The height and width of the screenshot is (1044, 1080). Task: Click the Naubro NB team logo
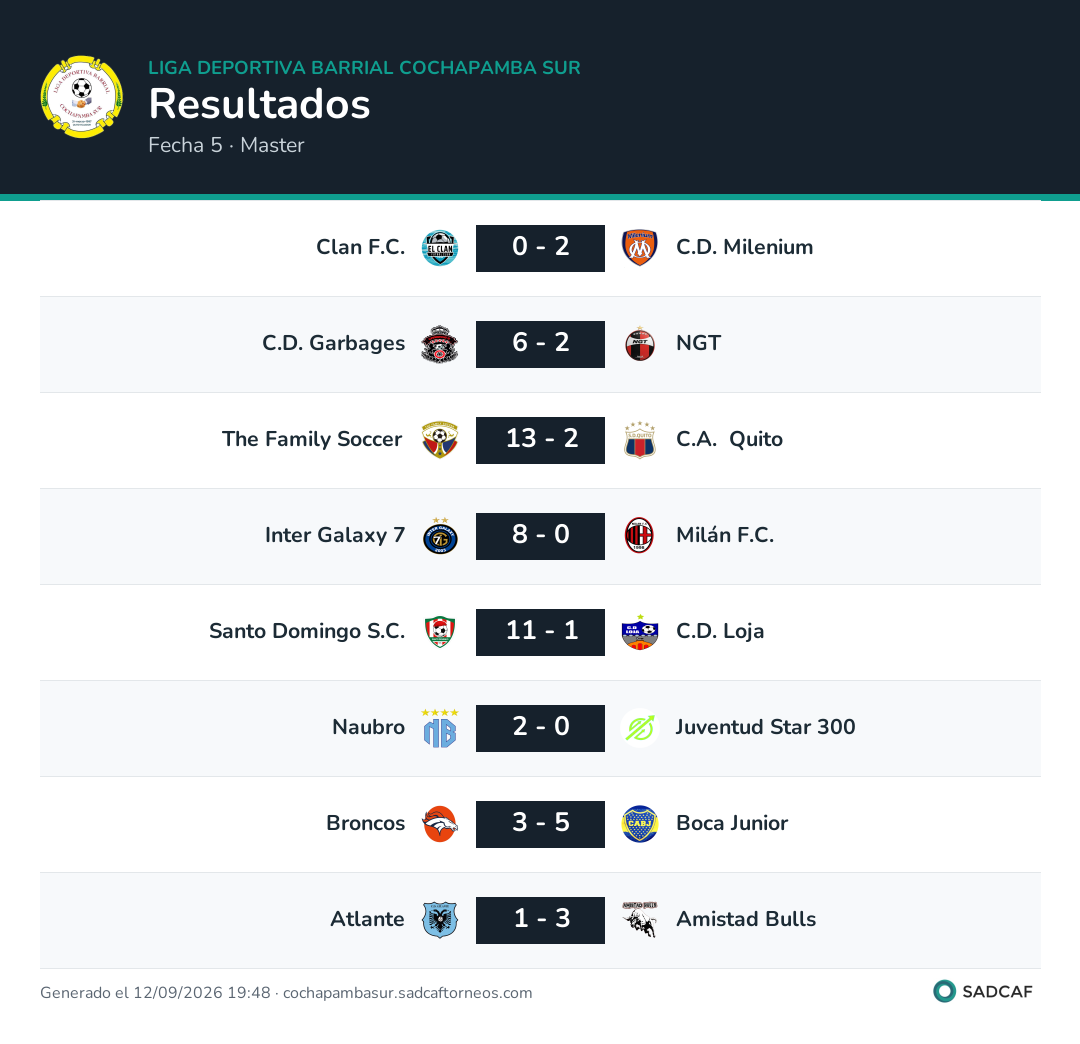click(439, 728)
